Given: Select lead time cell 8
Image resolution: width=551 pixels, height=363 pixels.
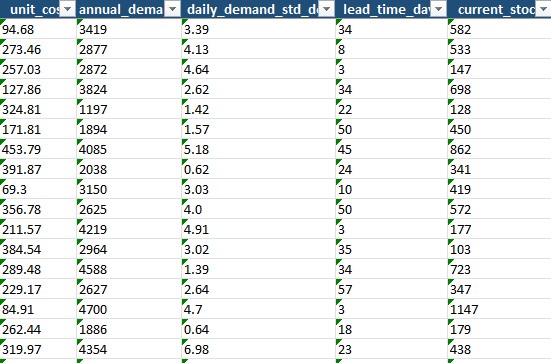Looking at the screenshot, I should [x=391, y=49].
